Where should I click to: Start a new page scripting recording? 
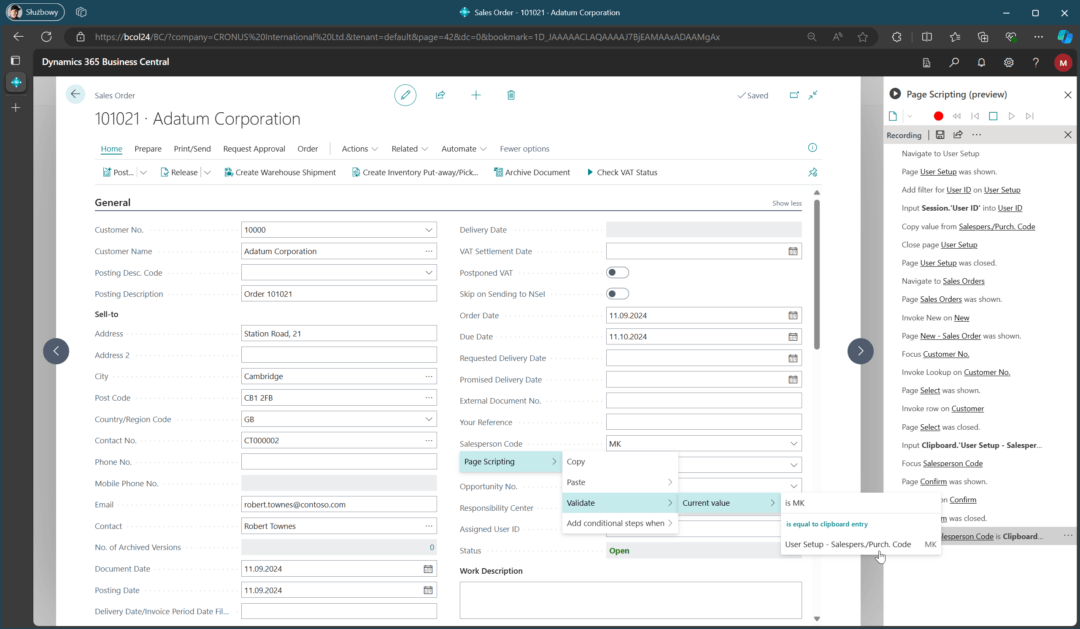tap(938, 116)
